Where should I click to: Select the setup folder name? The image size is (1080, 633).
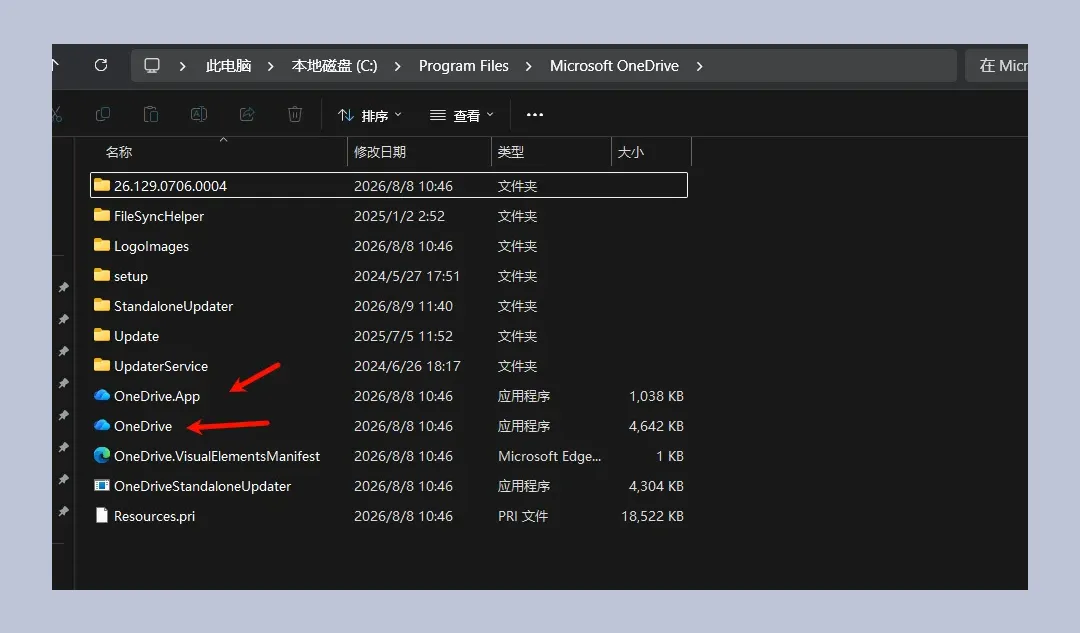(x=131, y=276)
